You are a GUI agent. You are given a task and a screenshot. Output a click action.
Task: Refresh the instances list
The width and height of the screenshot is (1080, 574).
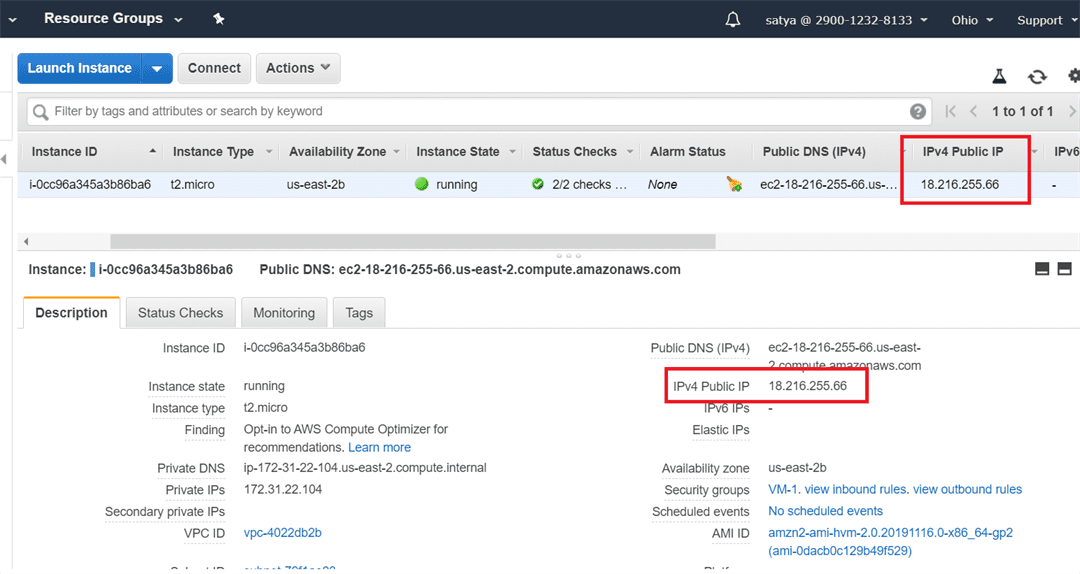point(1037,76)
